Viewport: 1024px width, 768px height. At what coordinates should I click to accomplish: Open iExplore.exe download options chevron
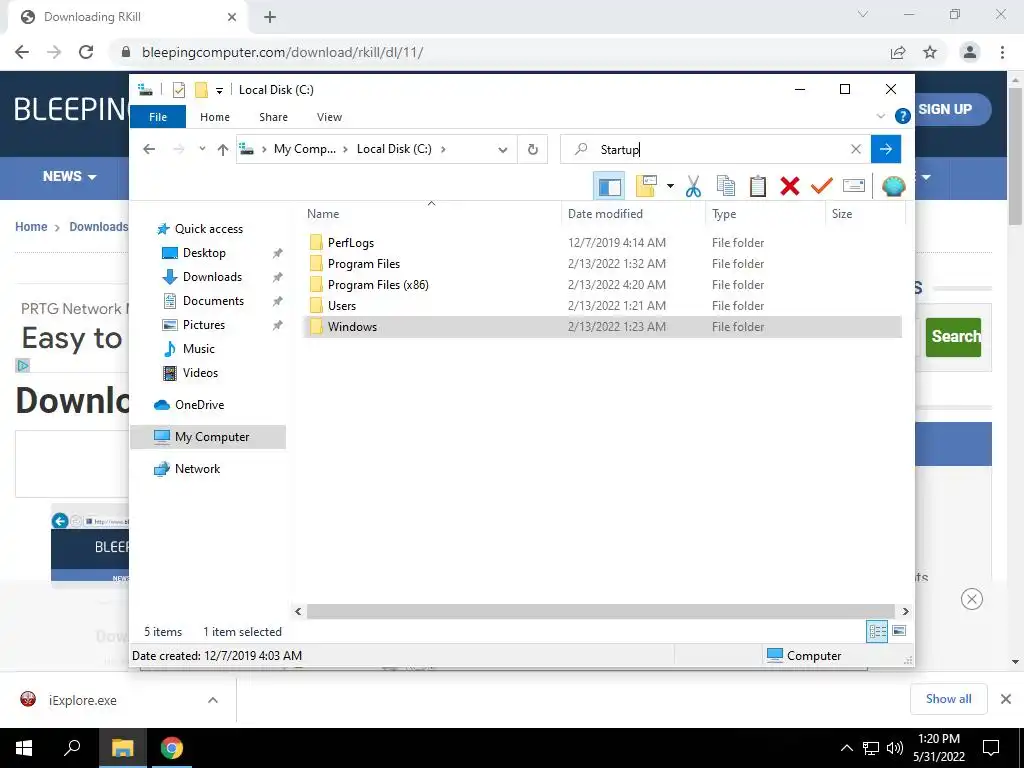[x=212, y=700]
